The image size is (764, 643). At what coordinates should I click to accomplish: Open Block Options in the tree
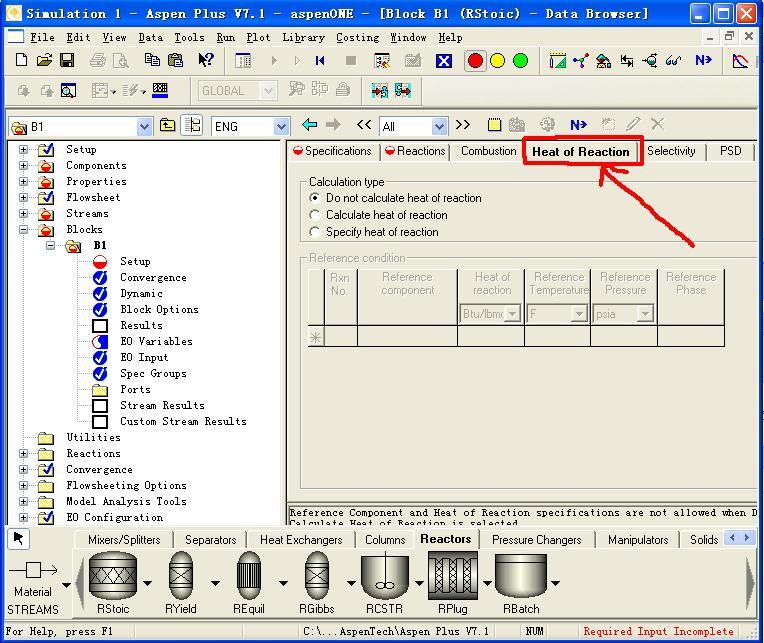coord(159,309)
